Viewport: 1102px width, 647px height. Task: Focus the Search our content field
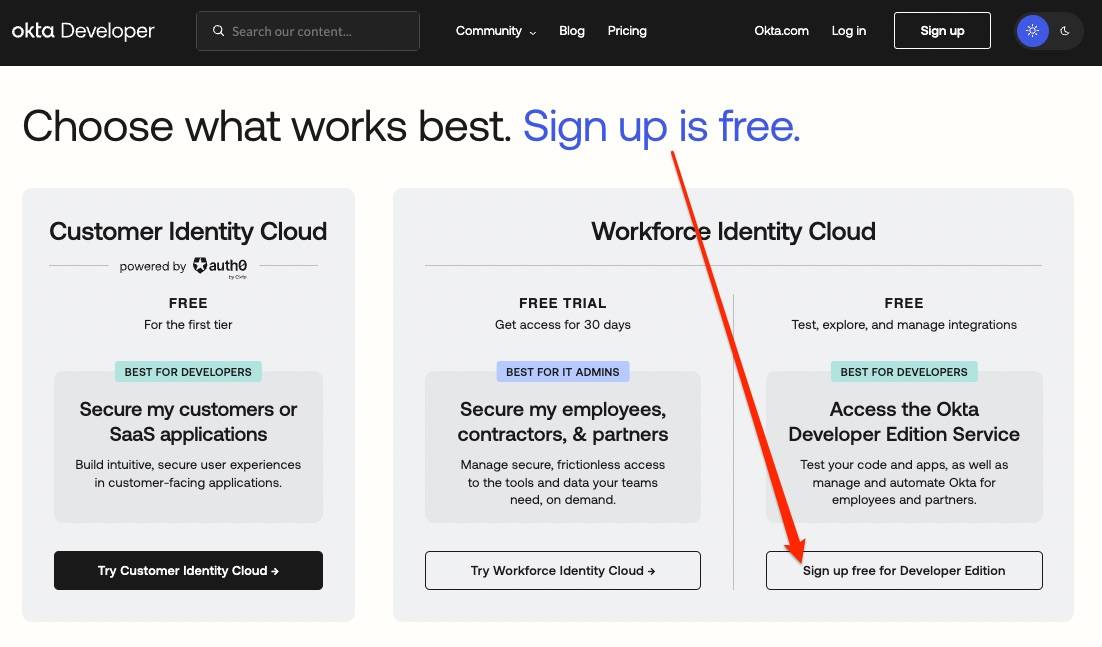point(308,31)
